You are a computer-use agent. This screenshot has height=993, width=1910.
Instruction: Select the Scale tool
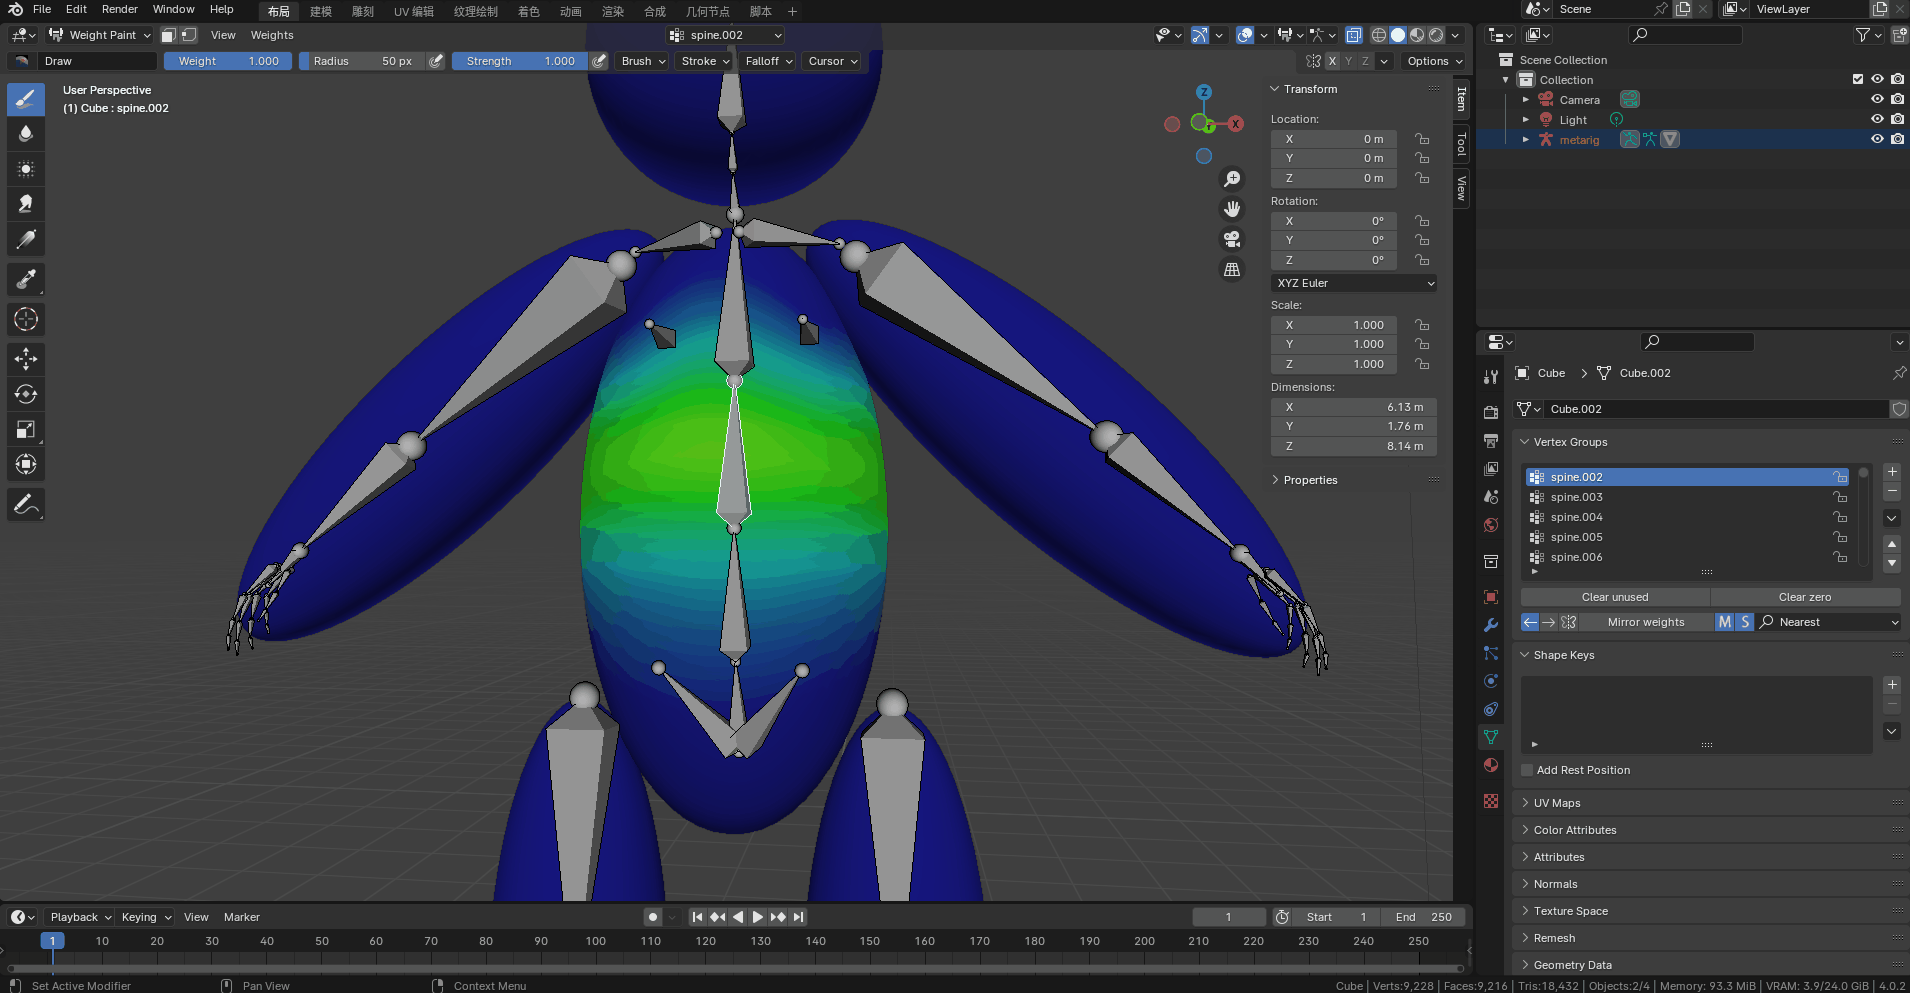point(26,429)
